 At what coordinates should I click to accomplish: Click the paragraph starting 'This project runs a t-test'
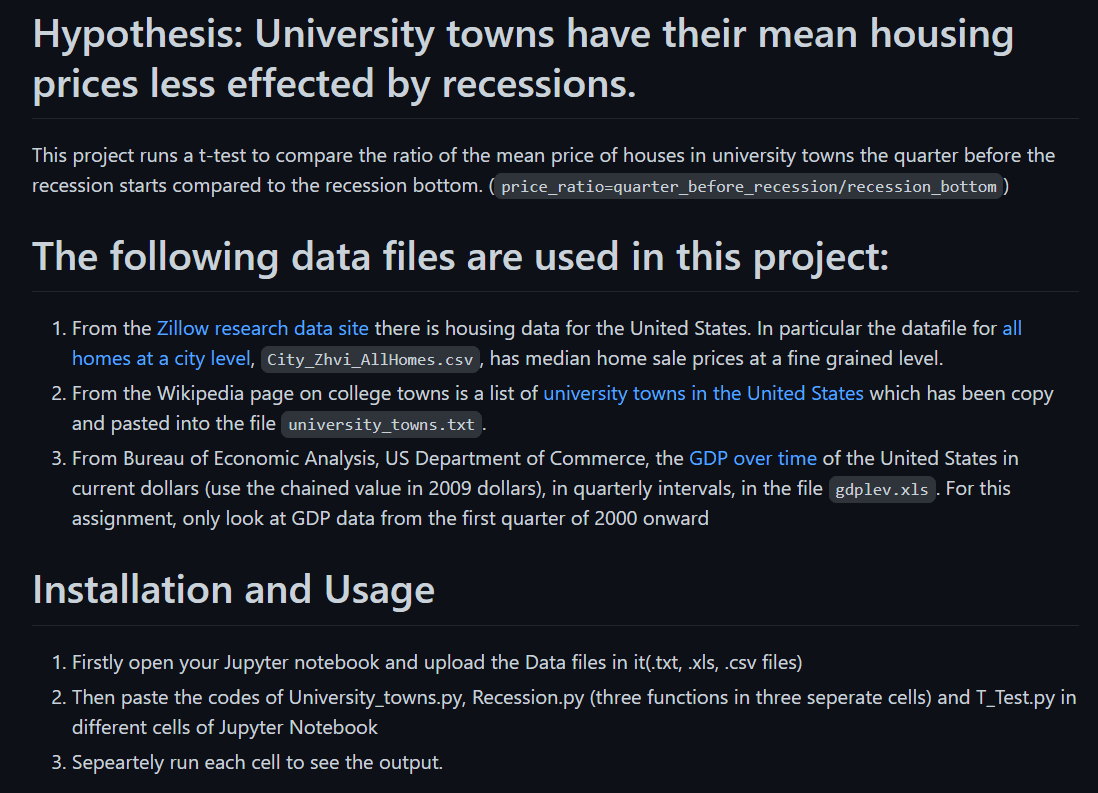pos(543,170)
